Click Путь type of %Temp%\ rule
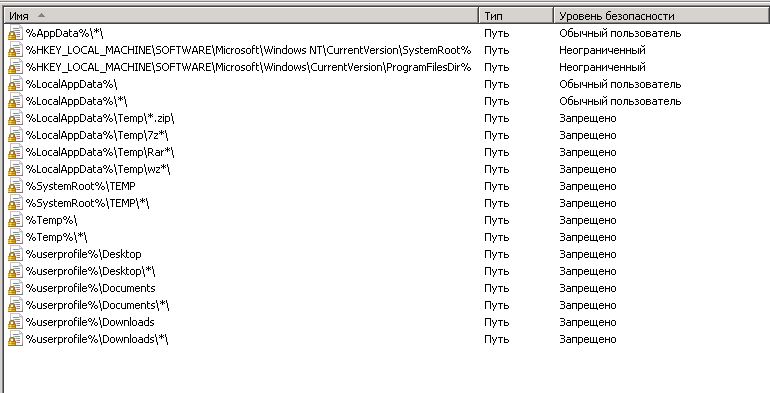Viewport: 770px width, 393px height. (x=496, y=221)
